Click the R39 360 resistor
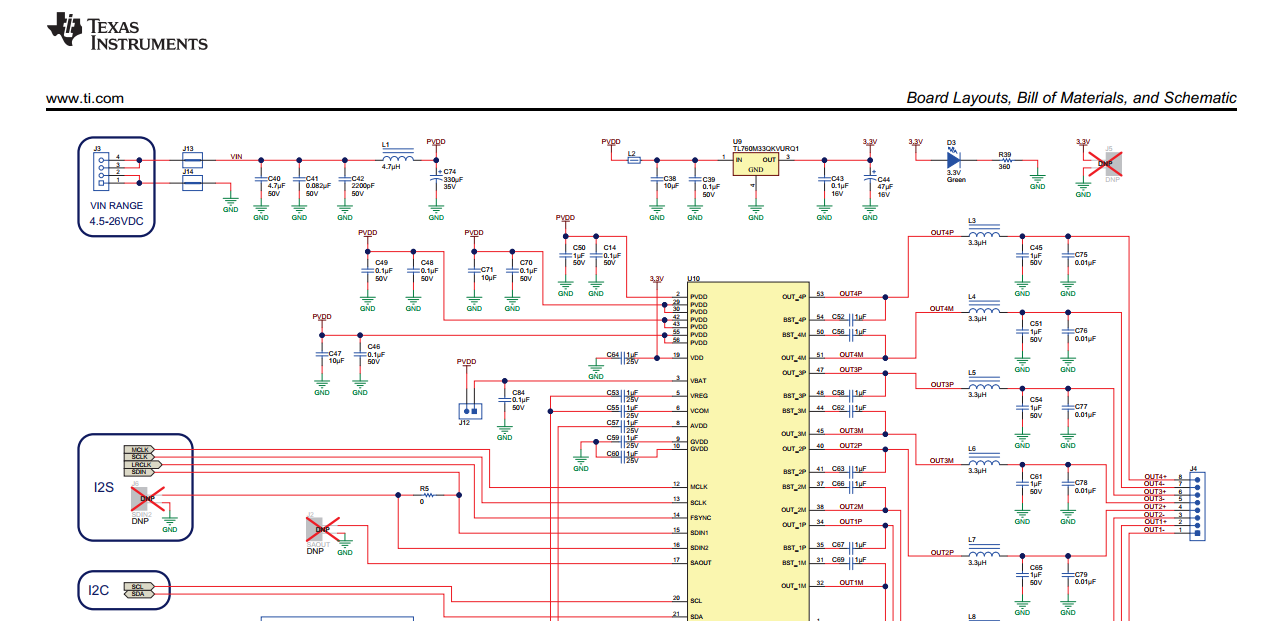Screen dimensions: 1280x621 [x=1006, y=159]
